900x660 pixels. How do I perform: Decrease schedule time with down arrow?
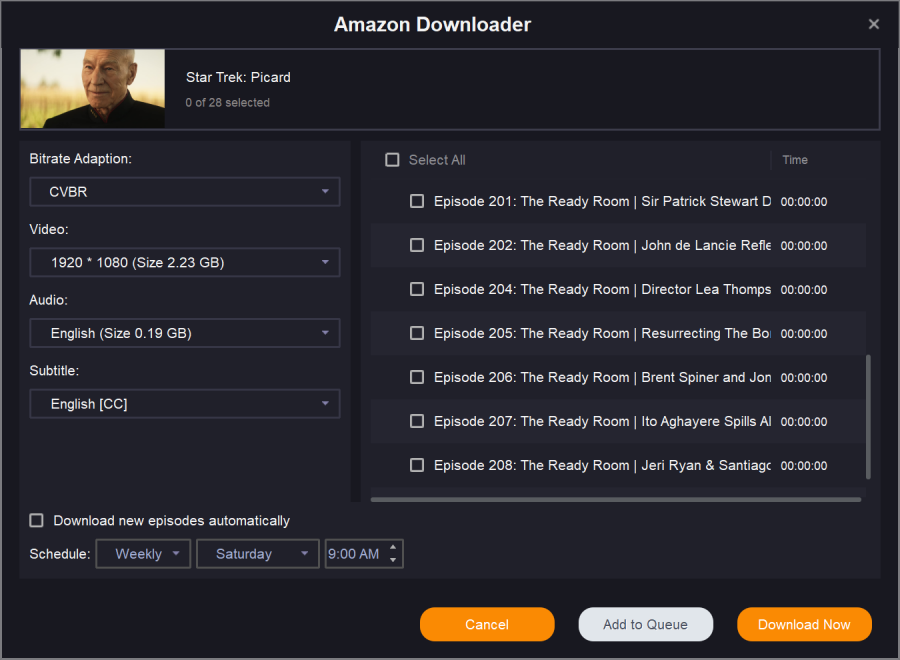(393, 560)
